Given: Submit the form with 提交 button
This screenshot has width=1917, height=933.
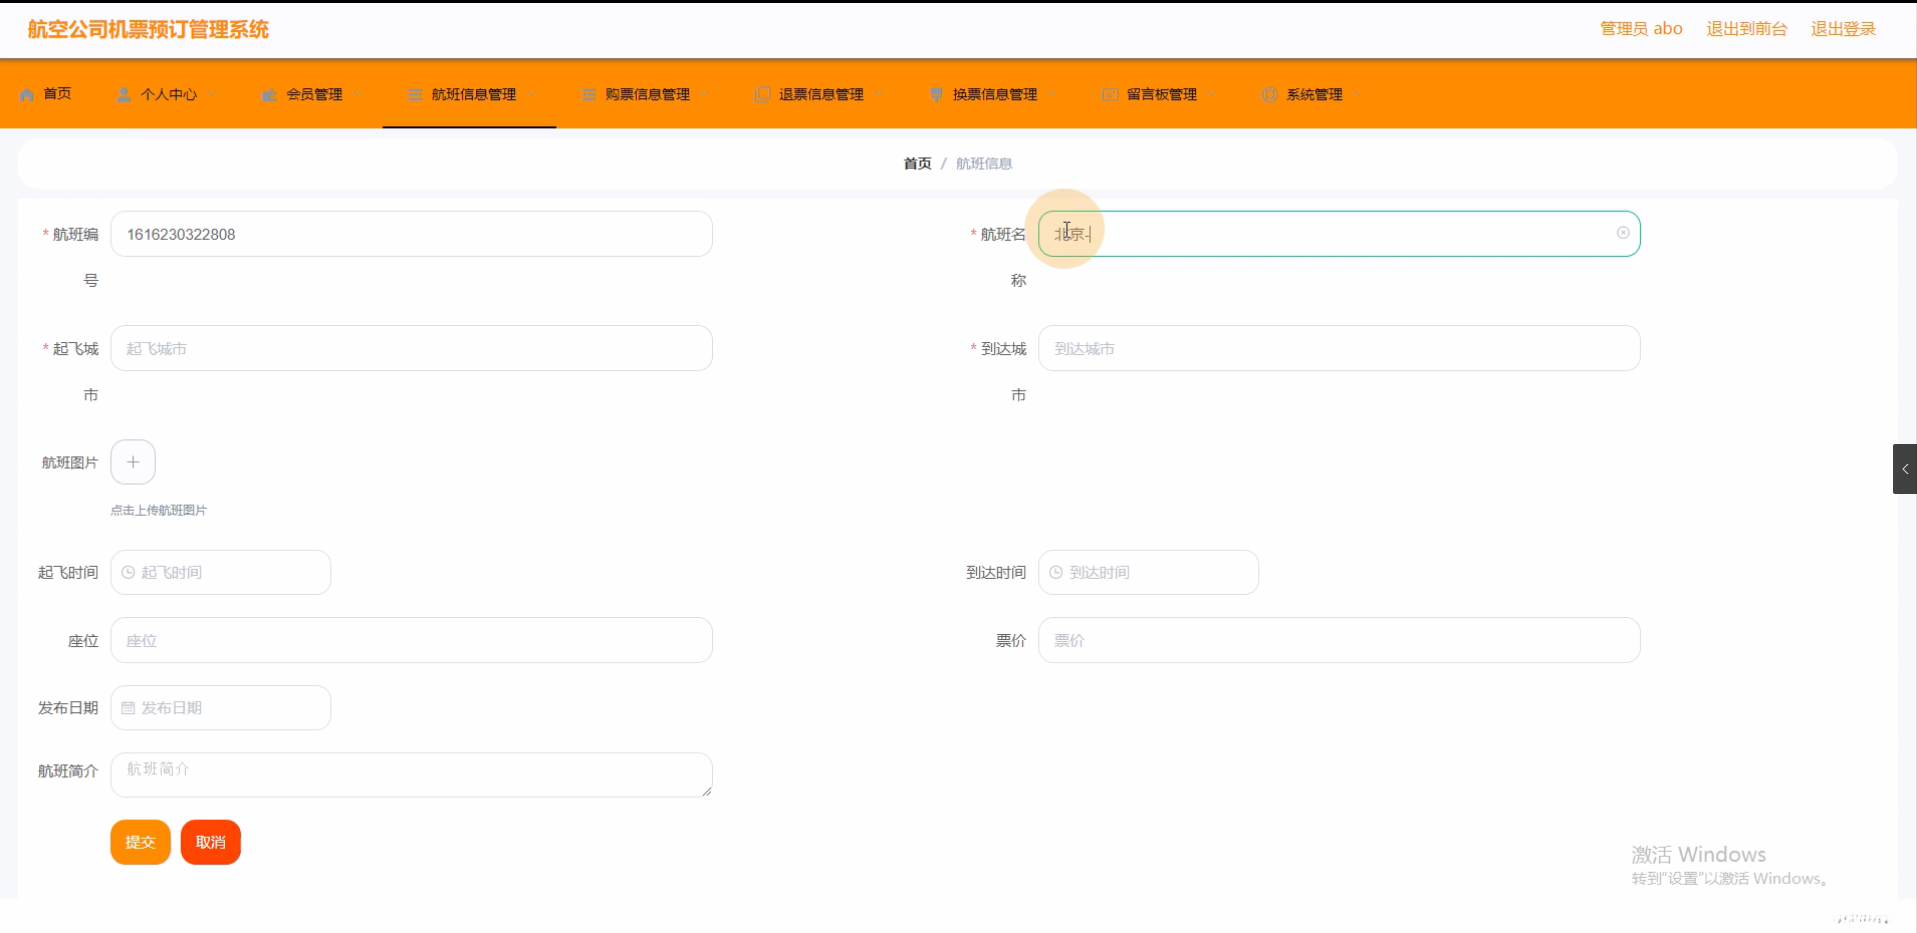Looking at the screenshot, I should click(x=140, y=842).
